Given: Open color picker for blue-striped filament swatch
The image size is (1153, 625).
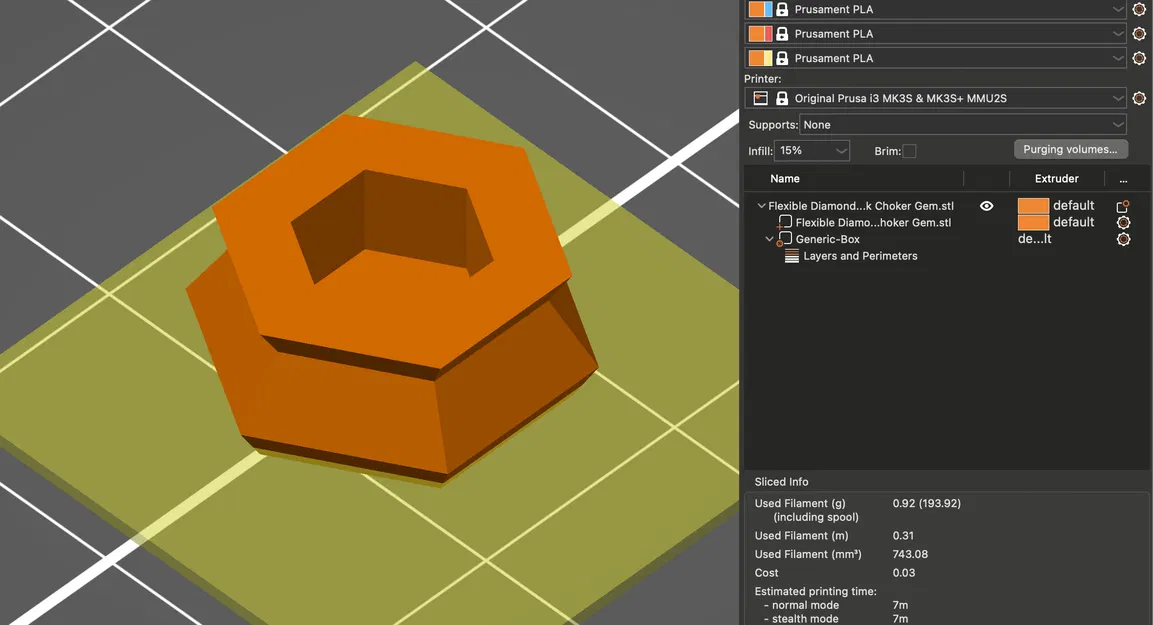Looking at the screenshot, I should coord(760,10).
